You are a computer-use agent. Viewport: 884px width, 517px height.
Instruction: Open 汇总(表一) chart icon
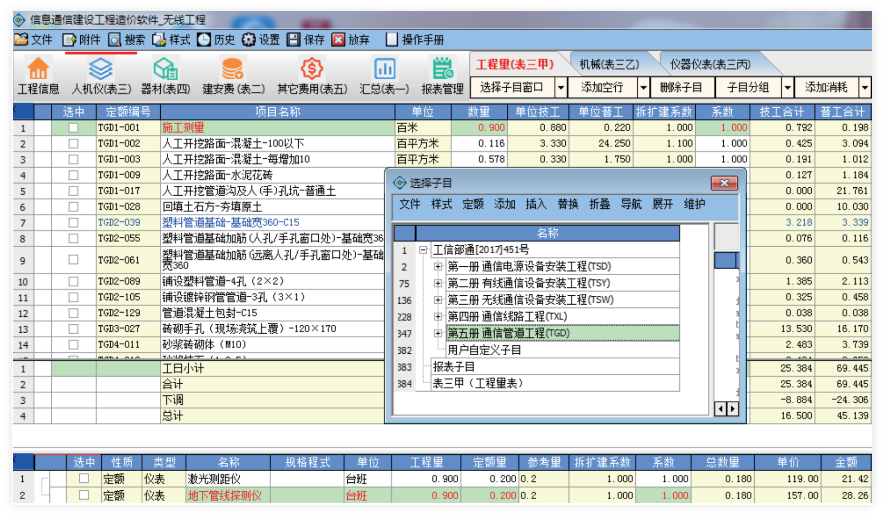(384, 69)
